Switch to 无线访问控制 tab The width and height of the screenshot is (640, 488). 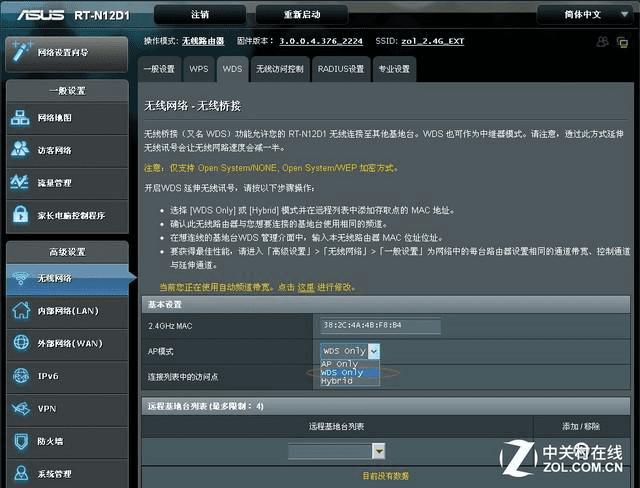click(x=280, y=69)
